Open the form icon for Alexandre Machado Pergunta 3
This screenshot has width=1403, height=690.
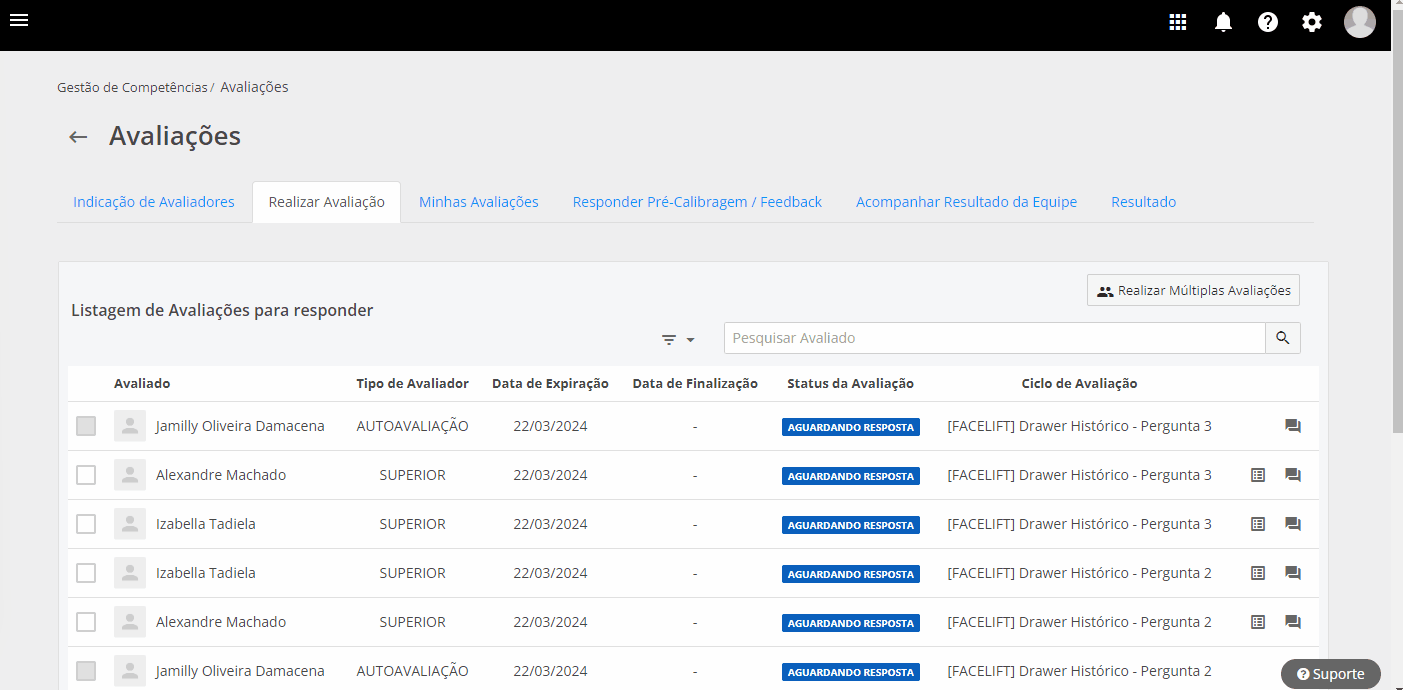(1258, 475)
